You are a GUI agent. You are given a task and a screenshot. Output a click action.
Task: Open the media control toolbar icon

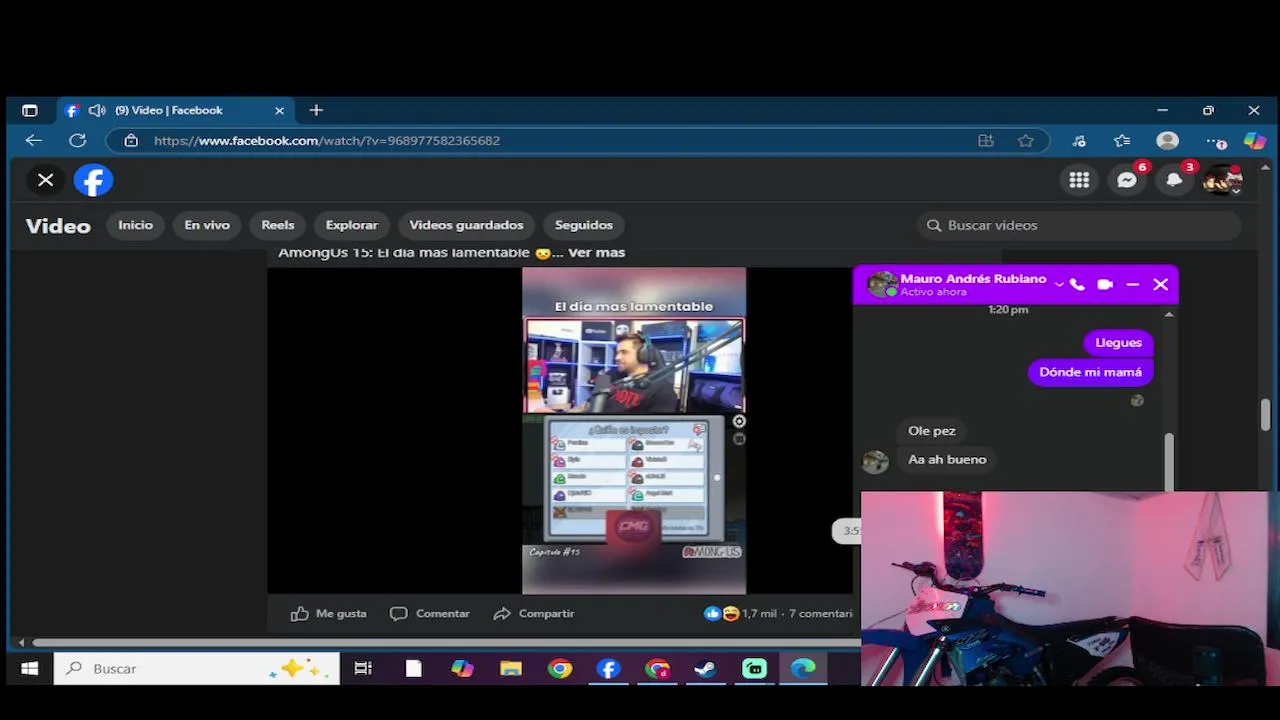point(1079,141)
